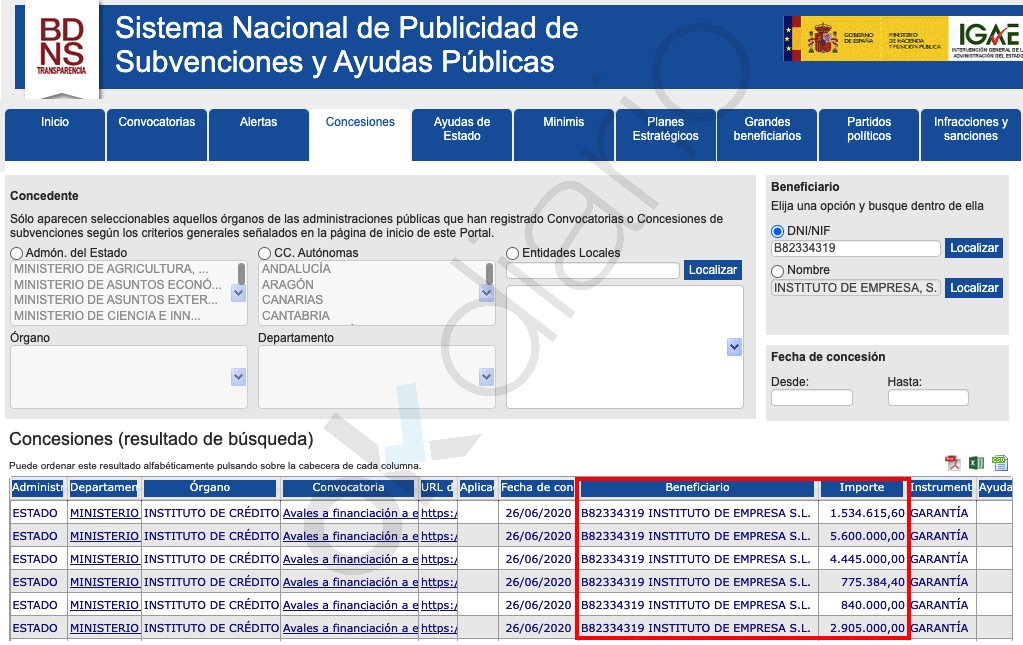Open the Planes Estratégicos tab
Image resolution: width=1023 pixels, height=645 pixels.
(665, 134)
